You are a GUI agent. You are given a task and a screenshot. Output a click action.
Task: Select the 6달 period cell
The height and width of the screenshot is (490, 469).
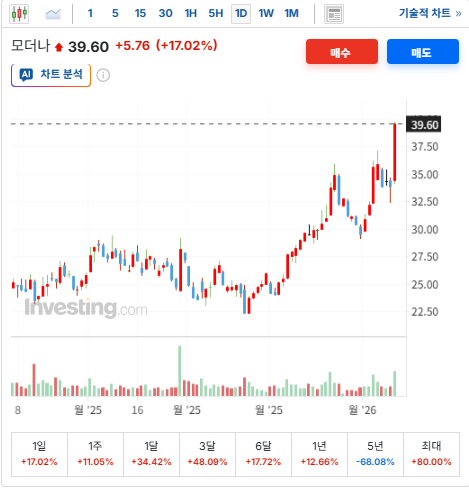tap(263, 454)
